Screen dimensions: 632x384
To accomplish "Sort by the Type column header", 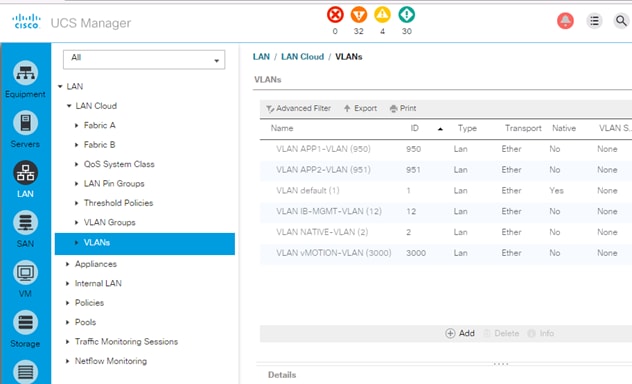I will [467, 128].
